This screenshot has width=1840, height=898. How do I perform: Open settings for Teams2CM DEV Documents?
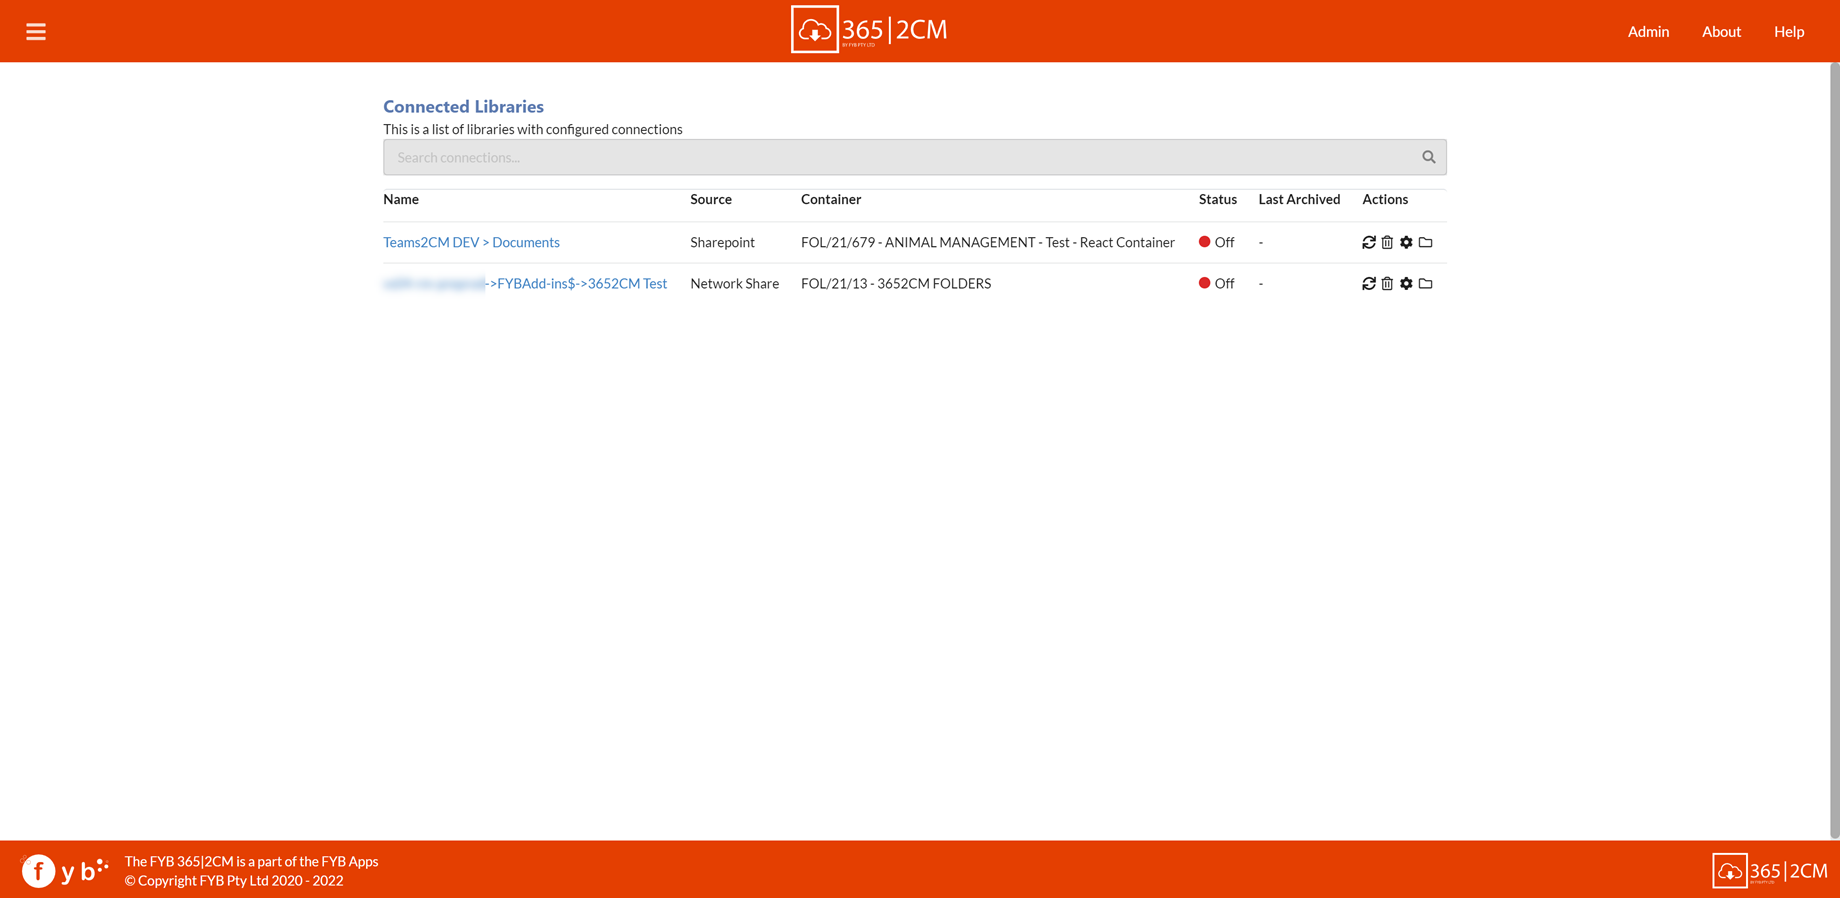click(x=1406, y=242)
